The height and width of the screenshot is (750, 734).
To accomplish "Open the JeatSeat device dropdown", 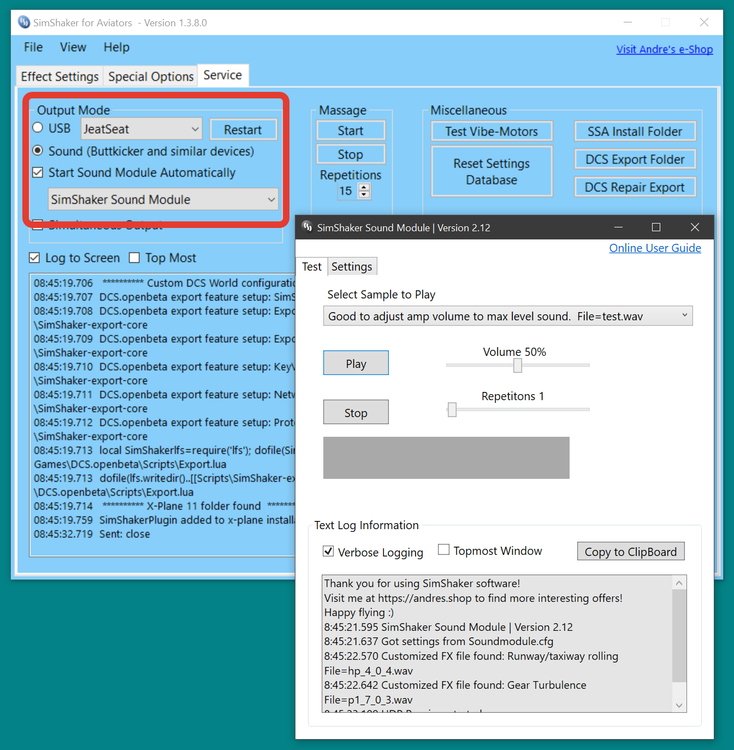I will (x=142, y=129).
